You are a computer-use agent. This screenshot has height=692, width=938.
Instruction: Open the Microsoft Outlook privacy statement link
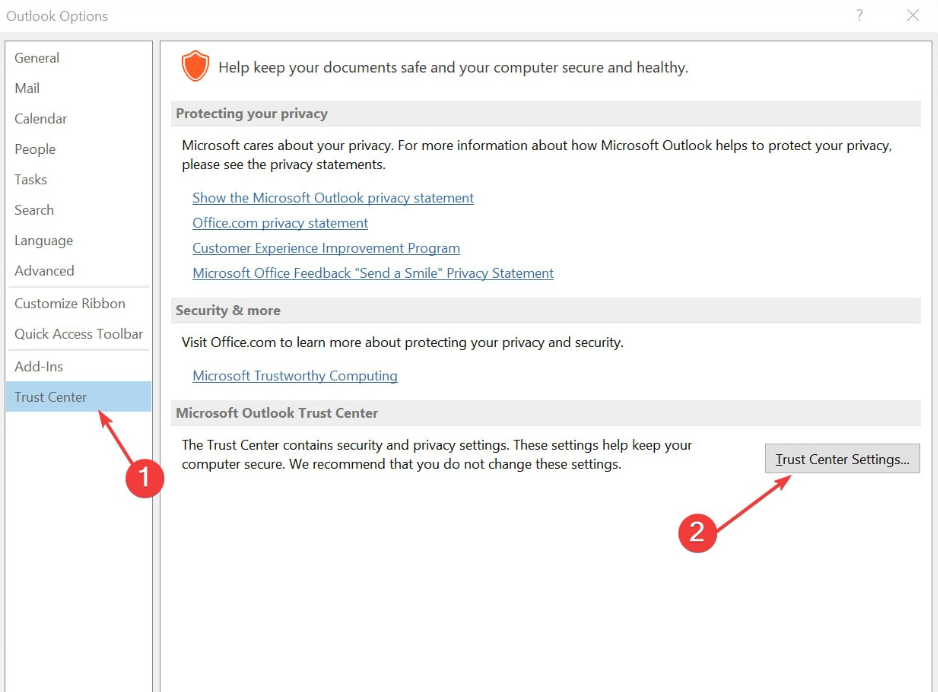click(333, 198)
